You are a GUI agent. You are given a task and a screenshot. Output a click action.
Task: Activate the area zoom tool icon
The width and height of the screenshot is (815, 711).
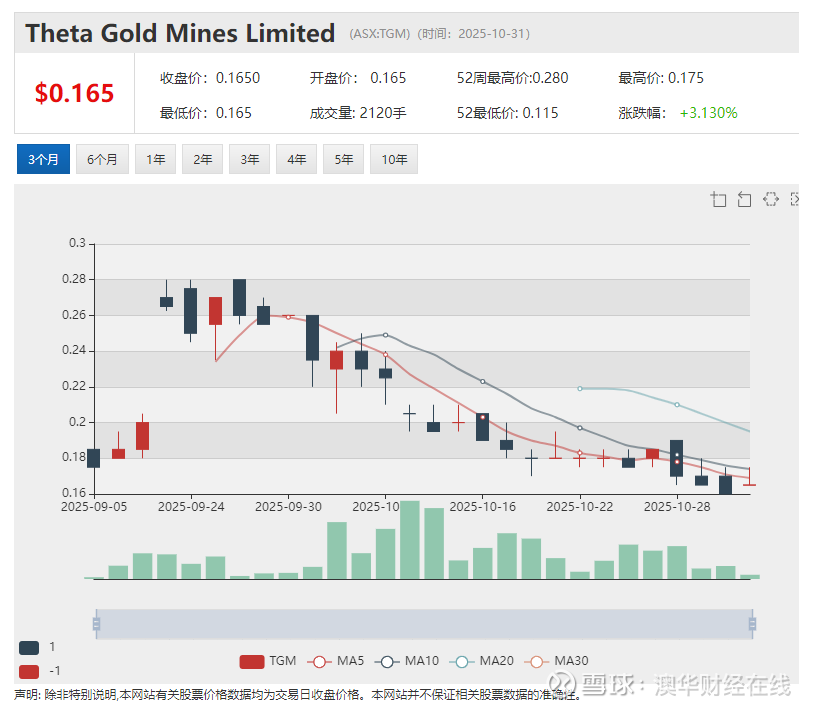pos(718,199)
